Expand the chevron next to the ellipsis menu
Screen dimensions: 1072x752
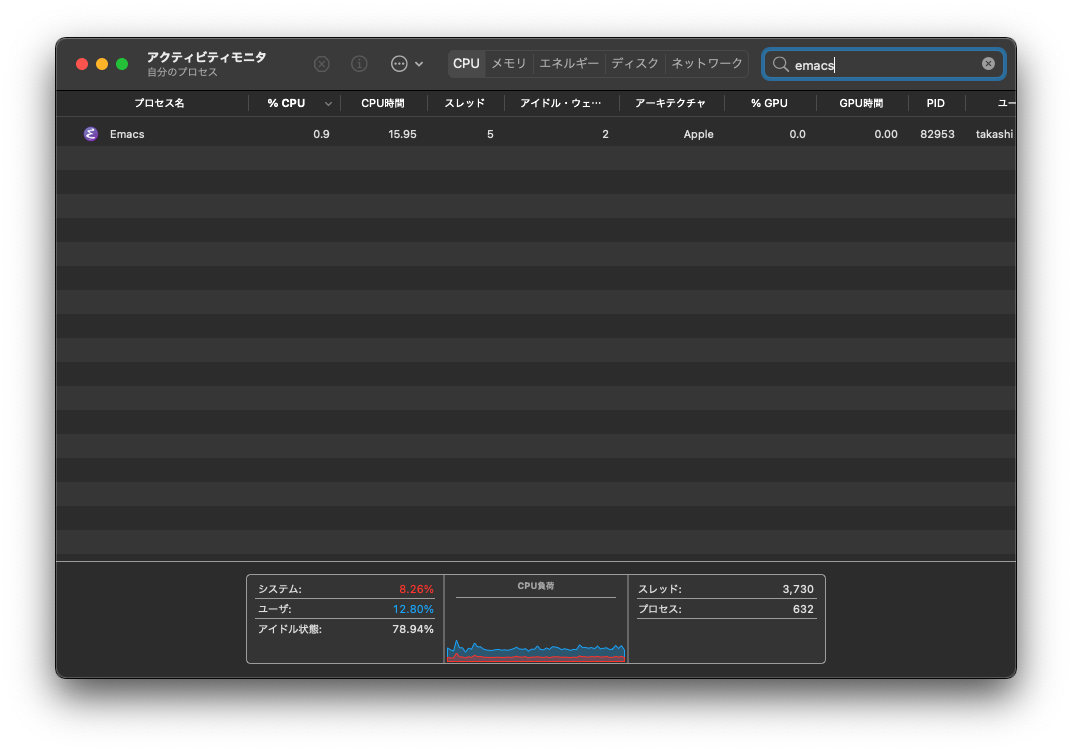pyautogui.click(x=419, y=63)
